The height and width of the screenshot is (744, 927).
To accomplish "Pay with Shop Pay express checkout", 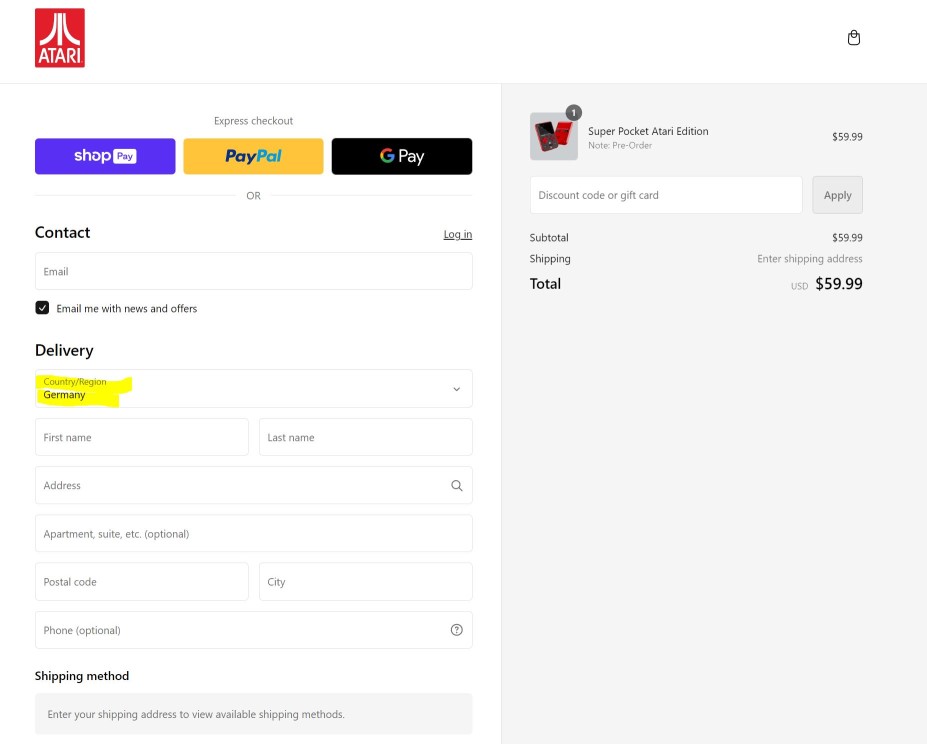I will (x=105, y=156).
